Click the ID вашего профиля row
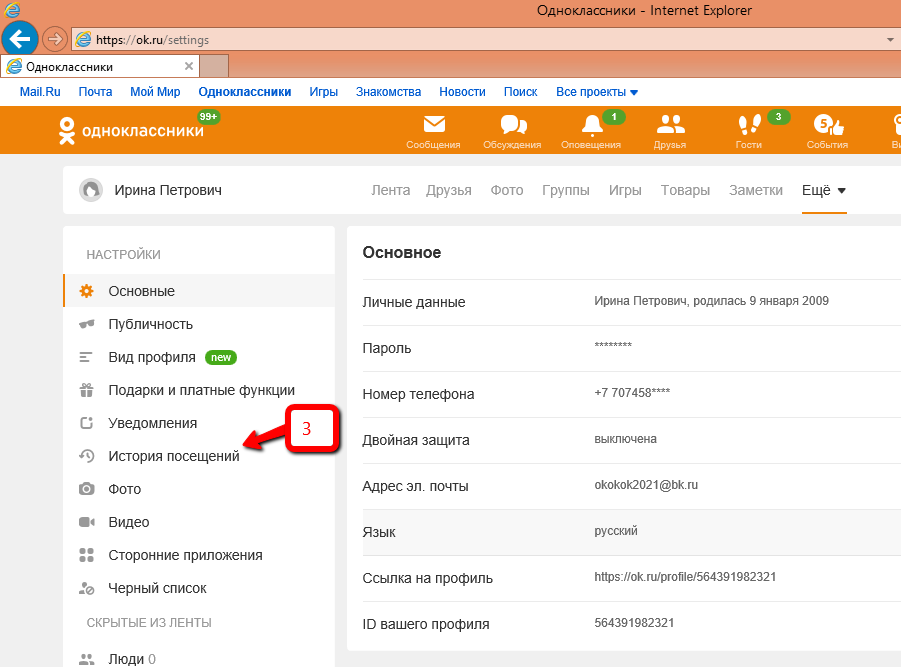This screenshot has width=901, height=667. tap(632, 624)
